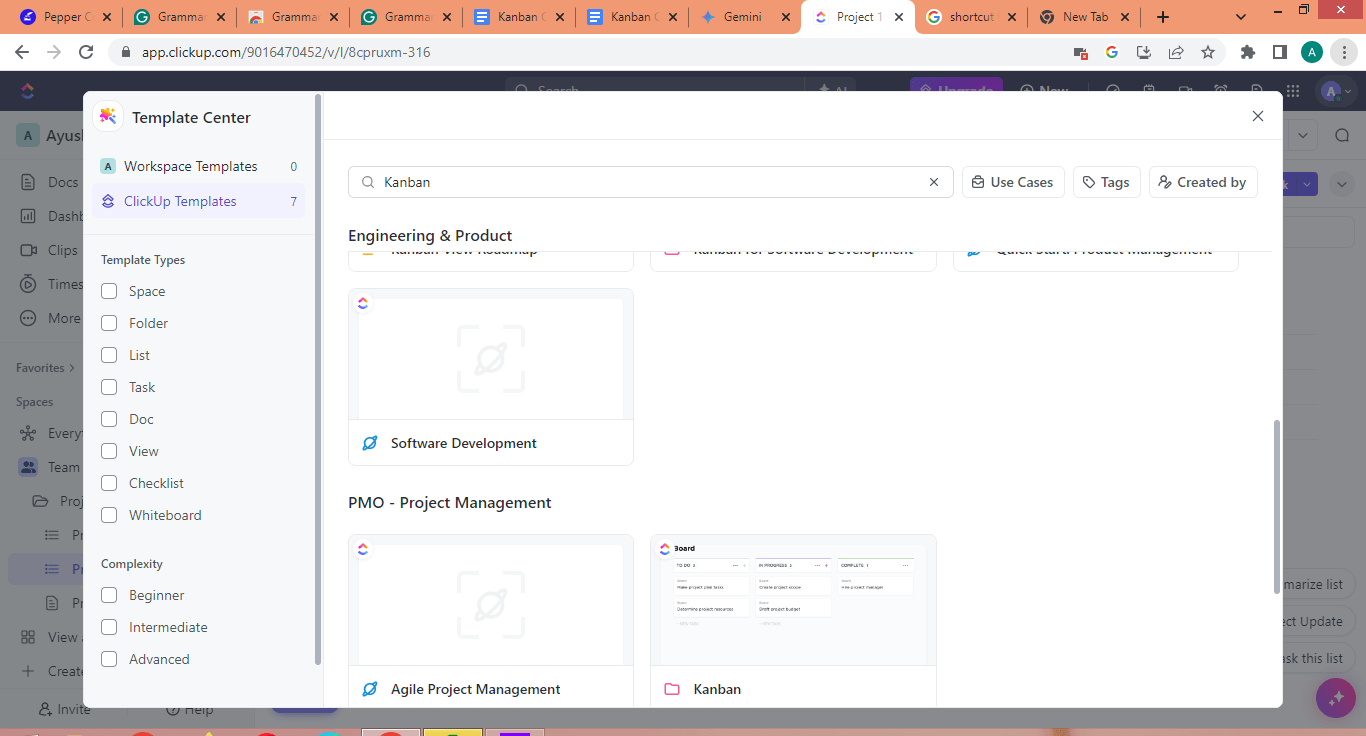Switch to the shortcut Google search tab
The image size is (1366, 736).
971,17
